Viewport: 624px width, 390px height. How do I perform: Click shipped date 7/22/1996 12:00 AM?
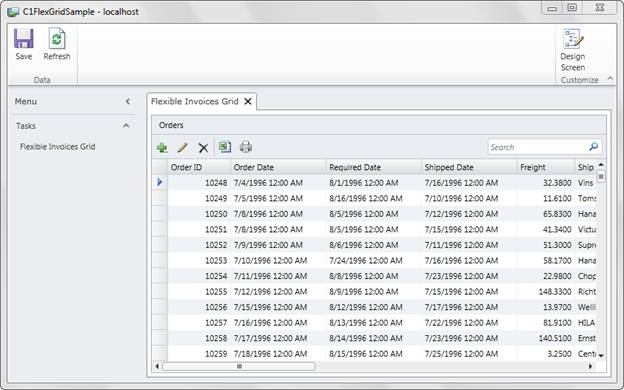click(461, 322)
